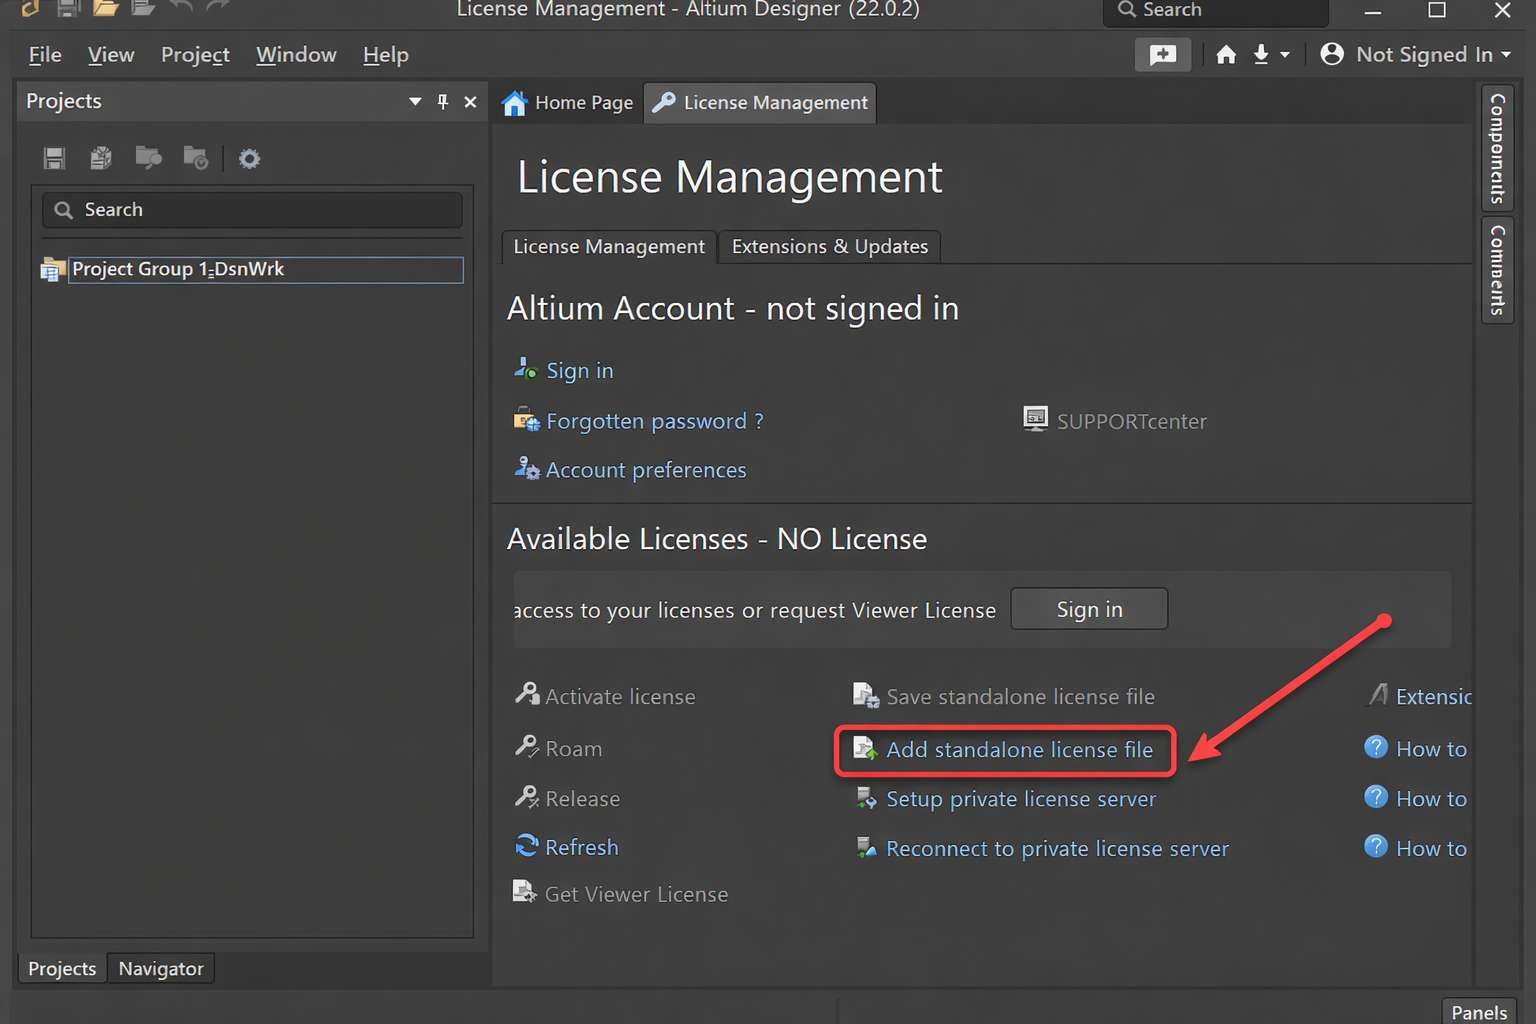The height and width of the screenshot is (1024, 1536).
Task: Click the Sign in button under Available Licenses
Action: pos(1089,609)
